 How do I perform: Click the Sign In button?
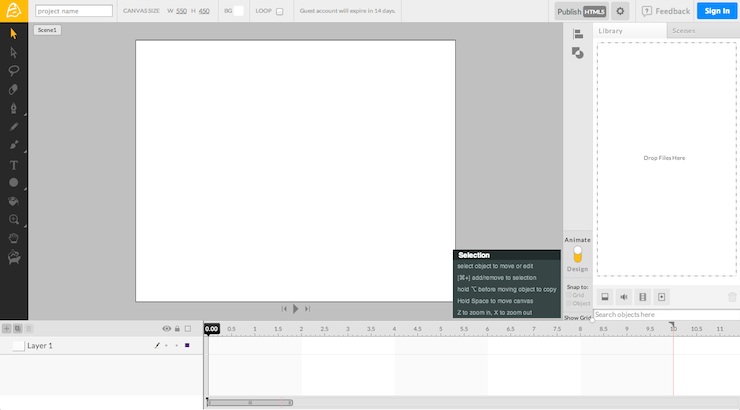pos(717,11)
